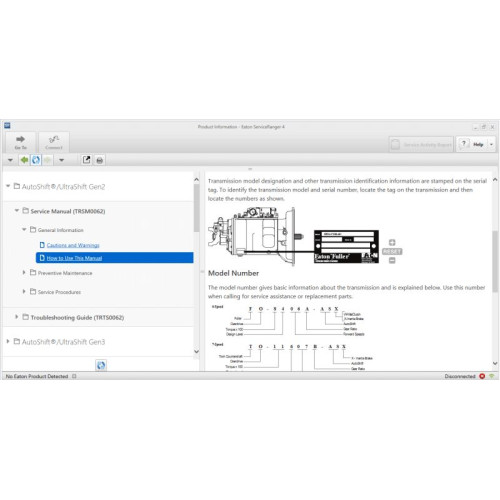The height and width of the screenshot is (500, 500).
Task: Open the Help dropdown arrow
Action: pyautogui.click(x=491, y=144)
